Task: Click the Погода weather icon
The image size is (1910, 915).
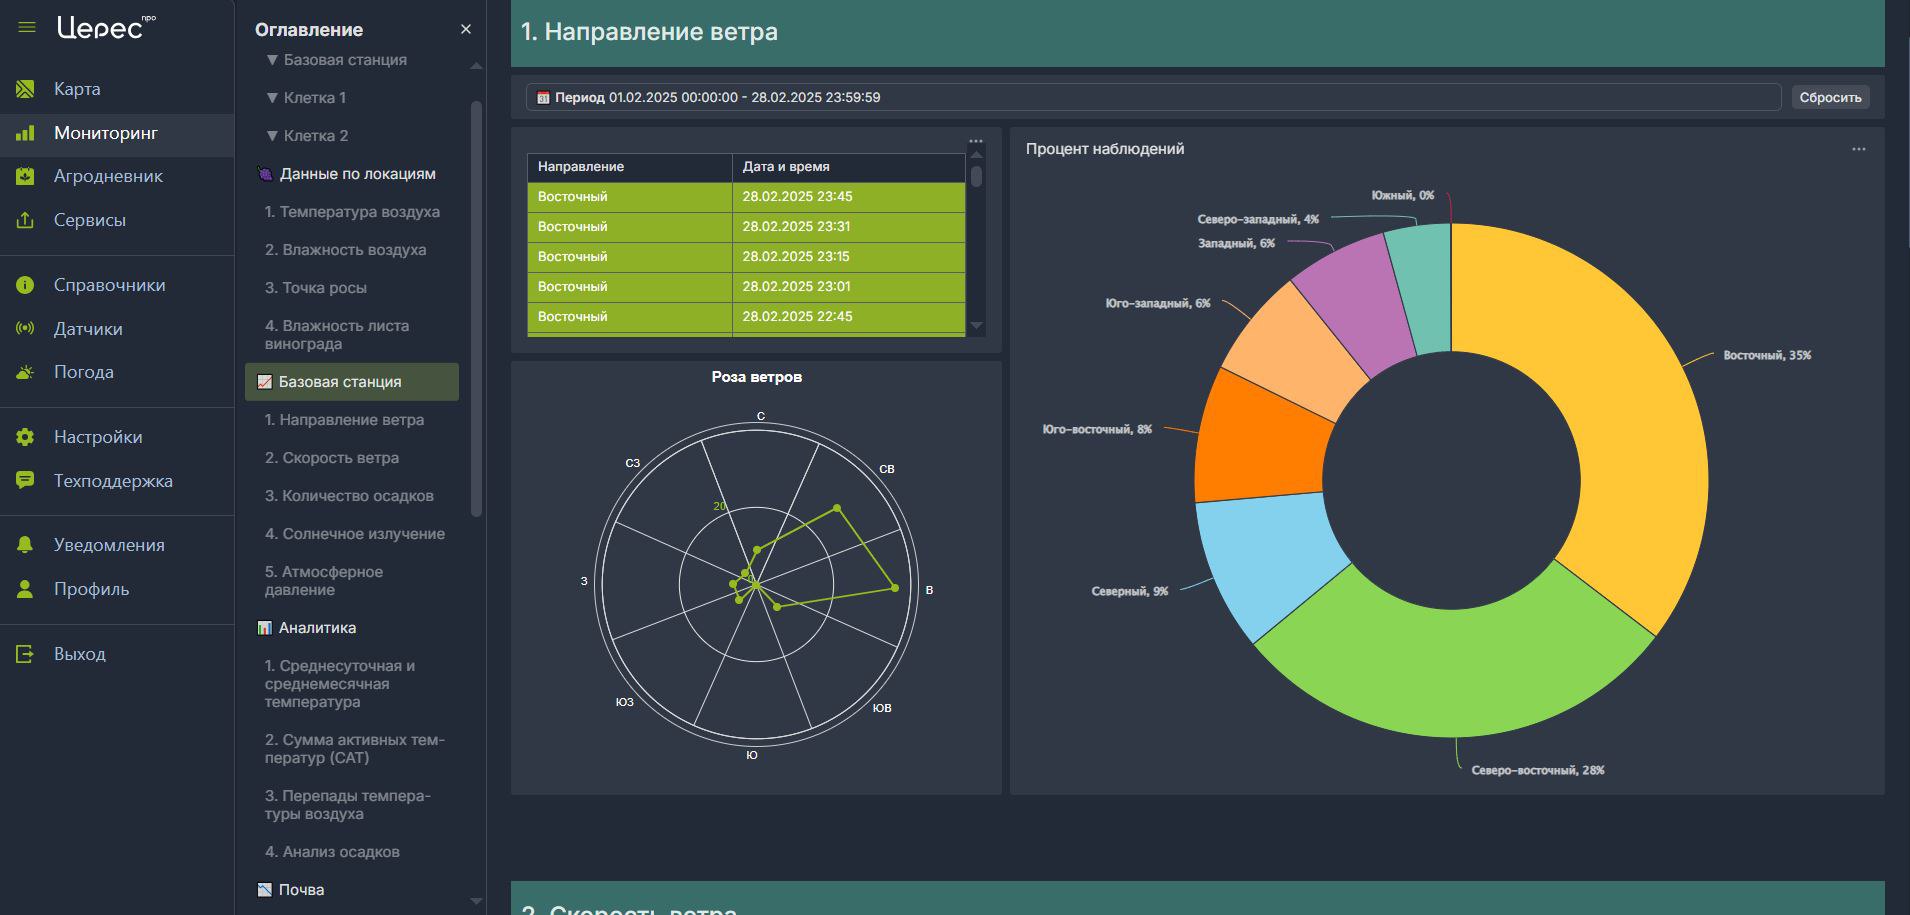Action: 25,372
